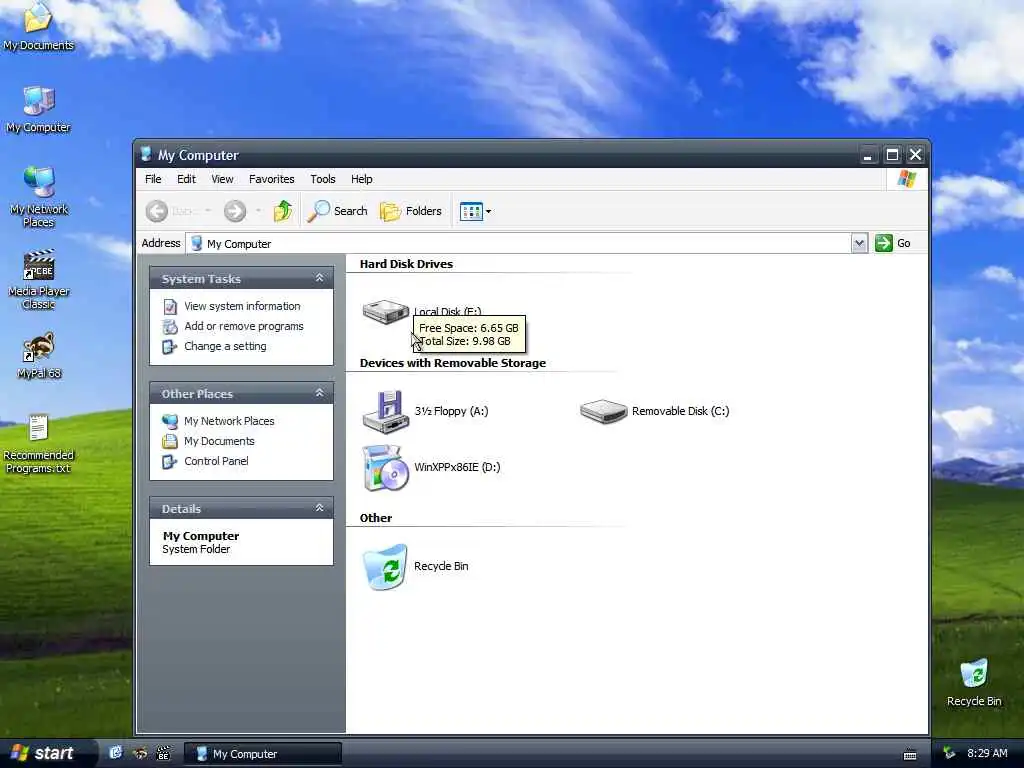This screenshot has height=768, width=1024.
Task: Click Change a setting link
Action: [225, 347]
